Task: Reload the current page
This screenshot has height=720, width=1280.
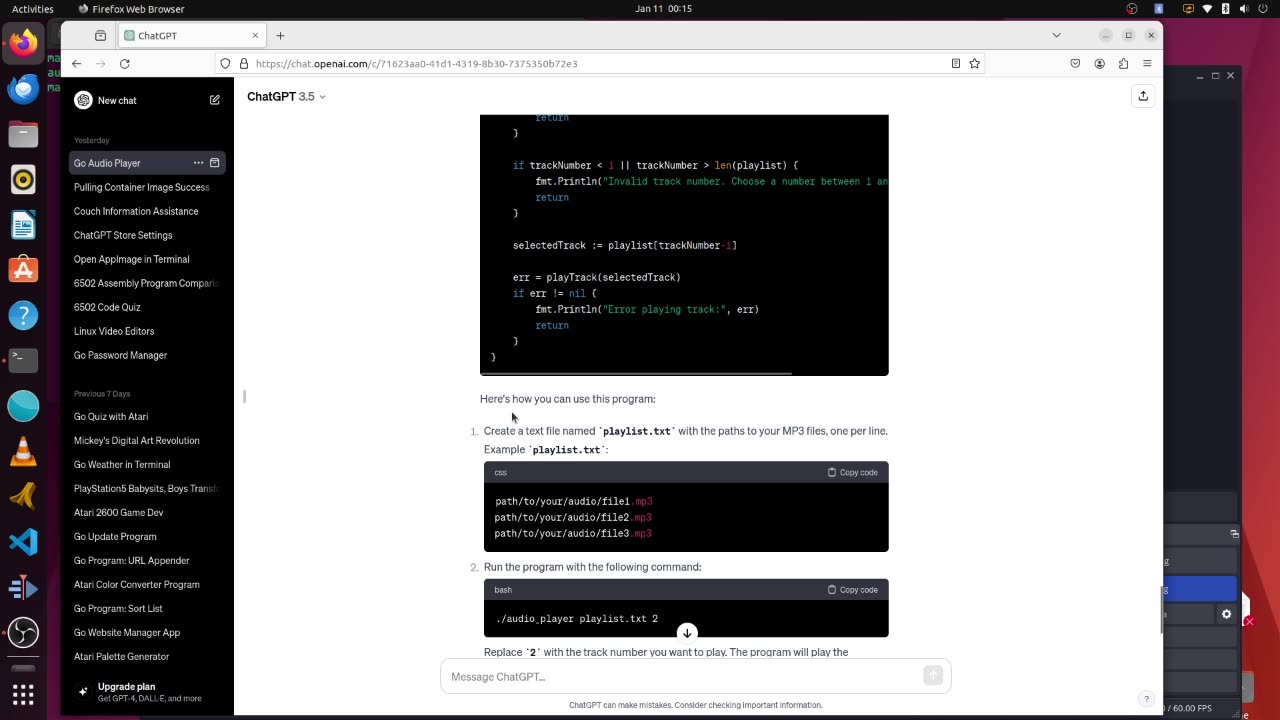Action: (x=125, y=63)
